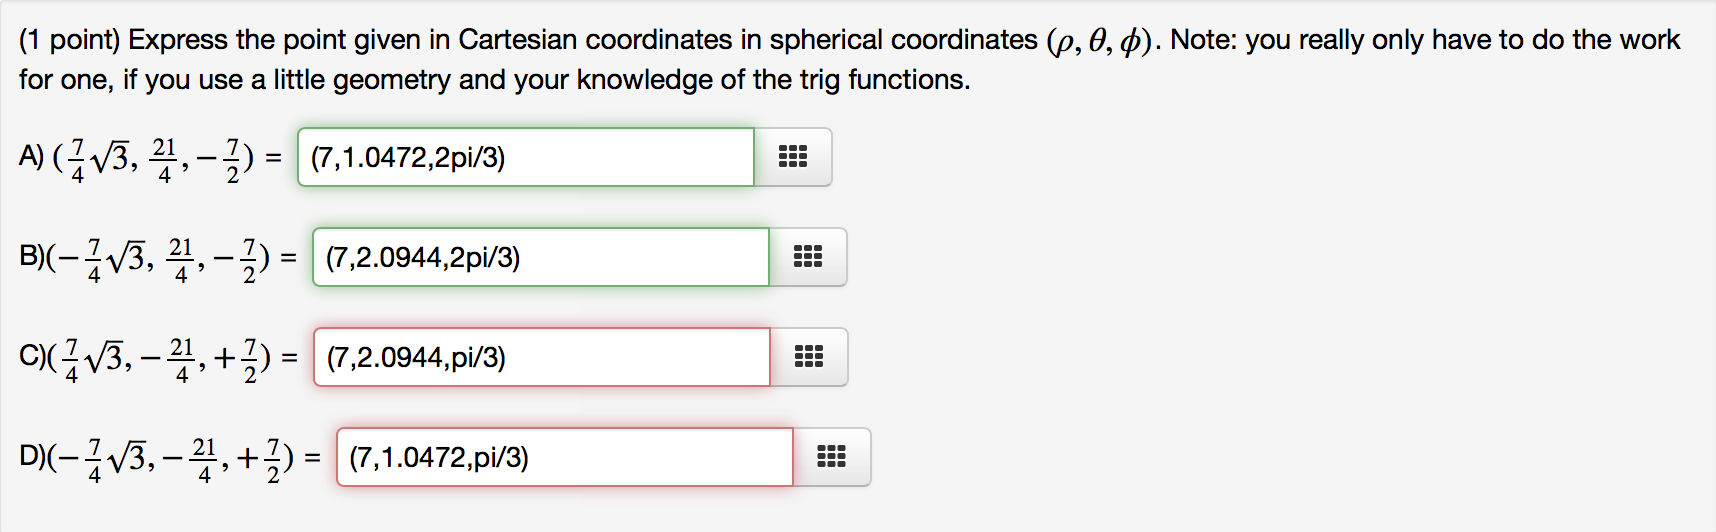The height and width of the screenshot is (532, 1716).
Task: Click the "(1 point)" text in problem statement
Action: (69, 40)
